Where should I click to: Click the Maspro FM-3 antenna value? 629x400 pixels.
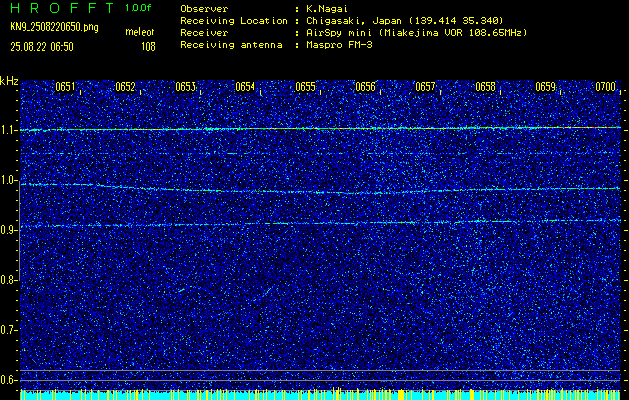point(339,45)
